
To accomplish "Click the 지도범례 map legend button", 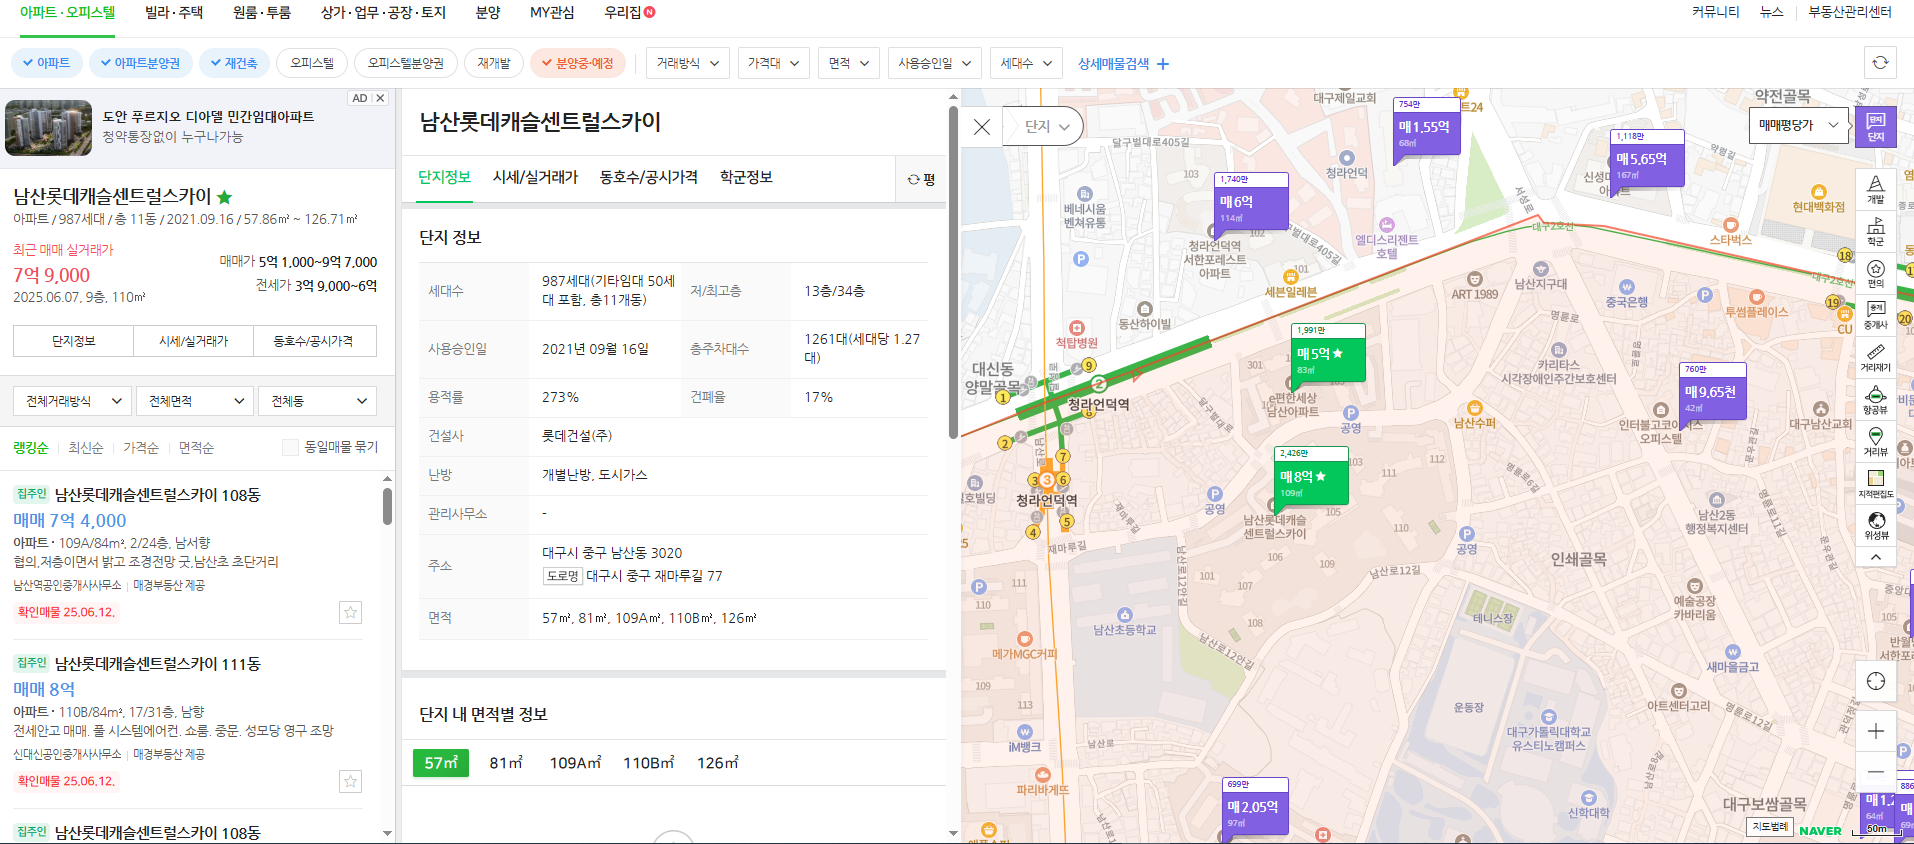I will click(1770, 827).
